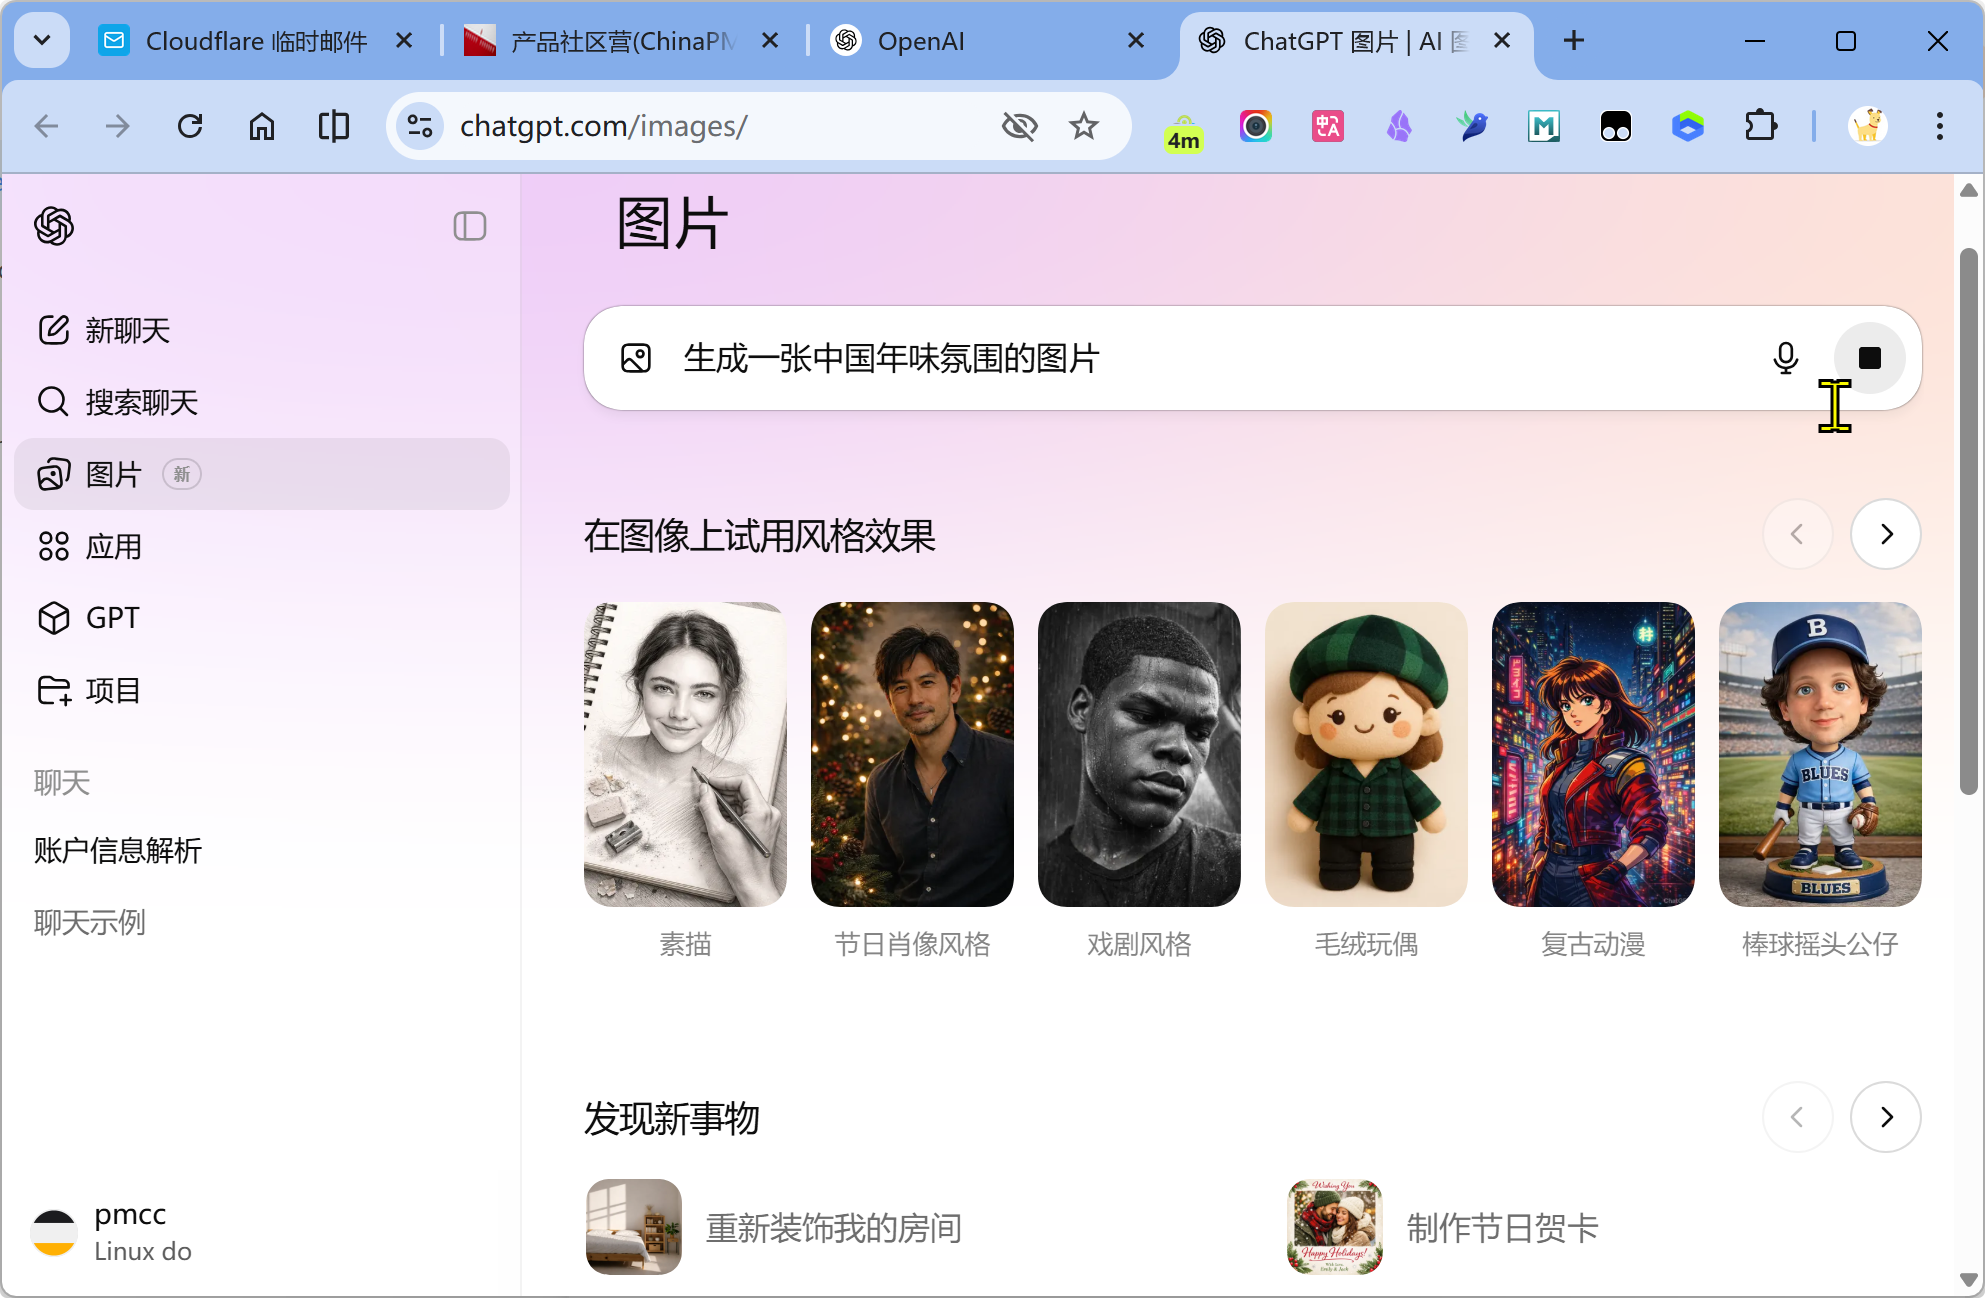The image size is (1985, 1298).
Task: Open the browser extensions puzzle icon
Action: point(1760,126)
